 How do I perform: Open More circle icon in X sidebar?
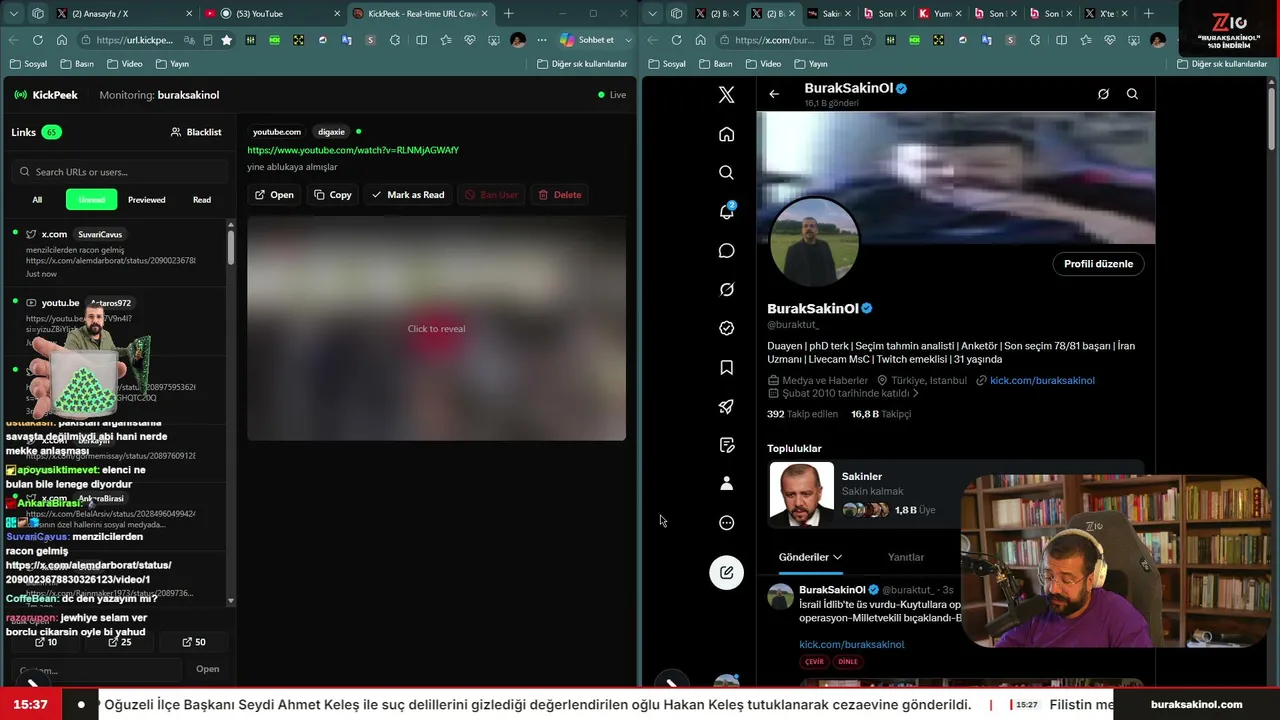point(727,523)
